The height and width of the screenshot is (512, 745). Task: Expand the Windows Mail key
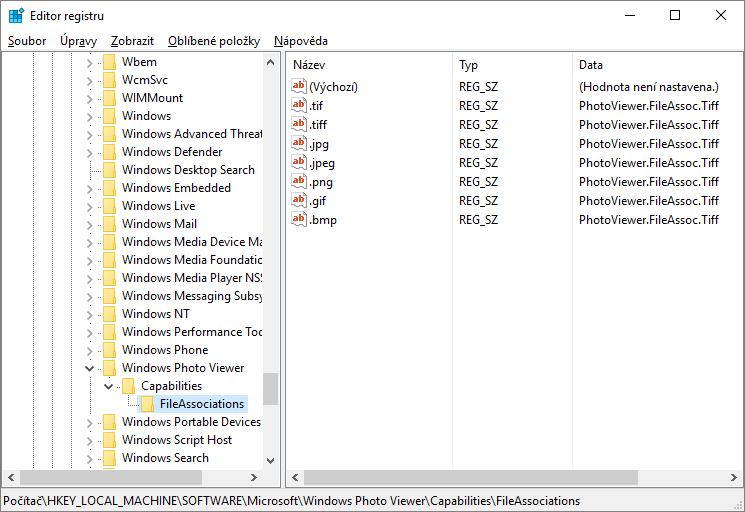point(89,224)
